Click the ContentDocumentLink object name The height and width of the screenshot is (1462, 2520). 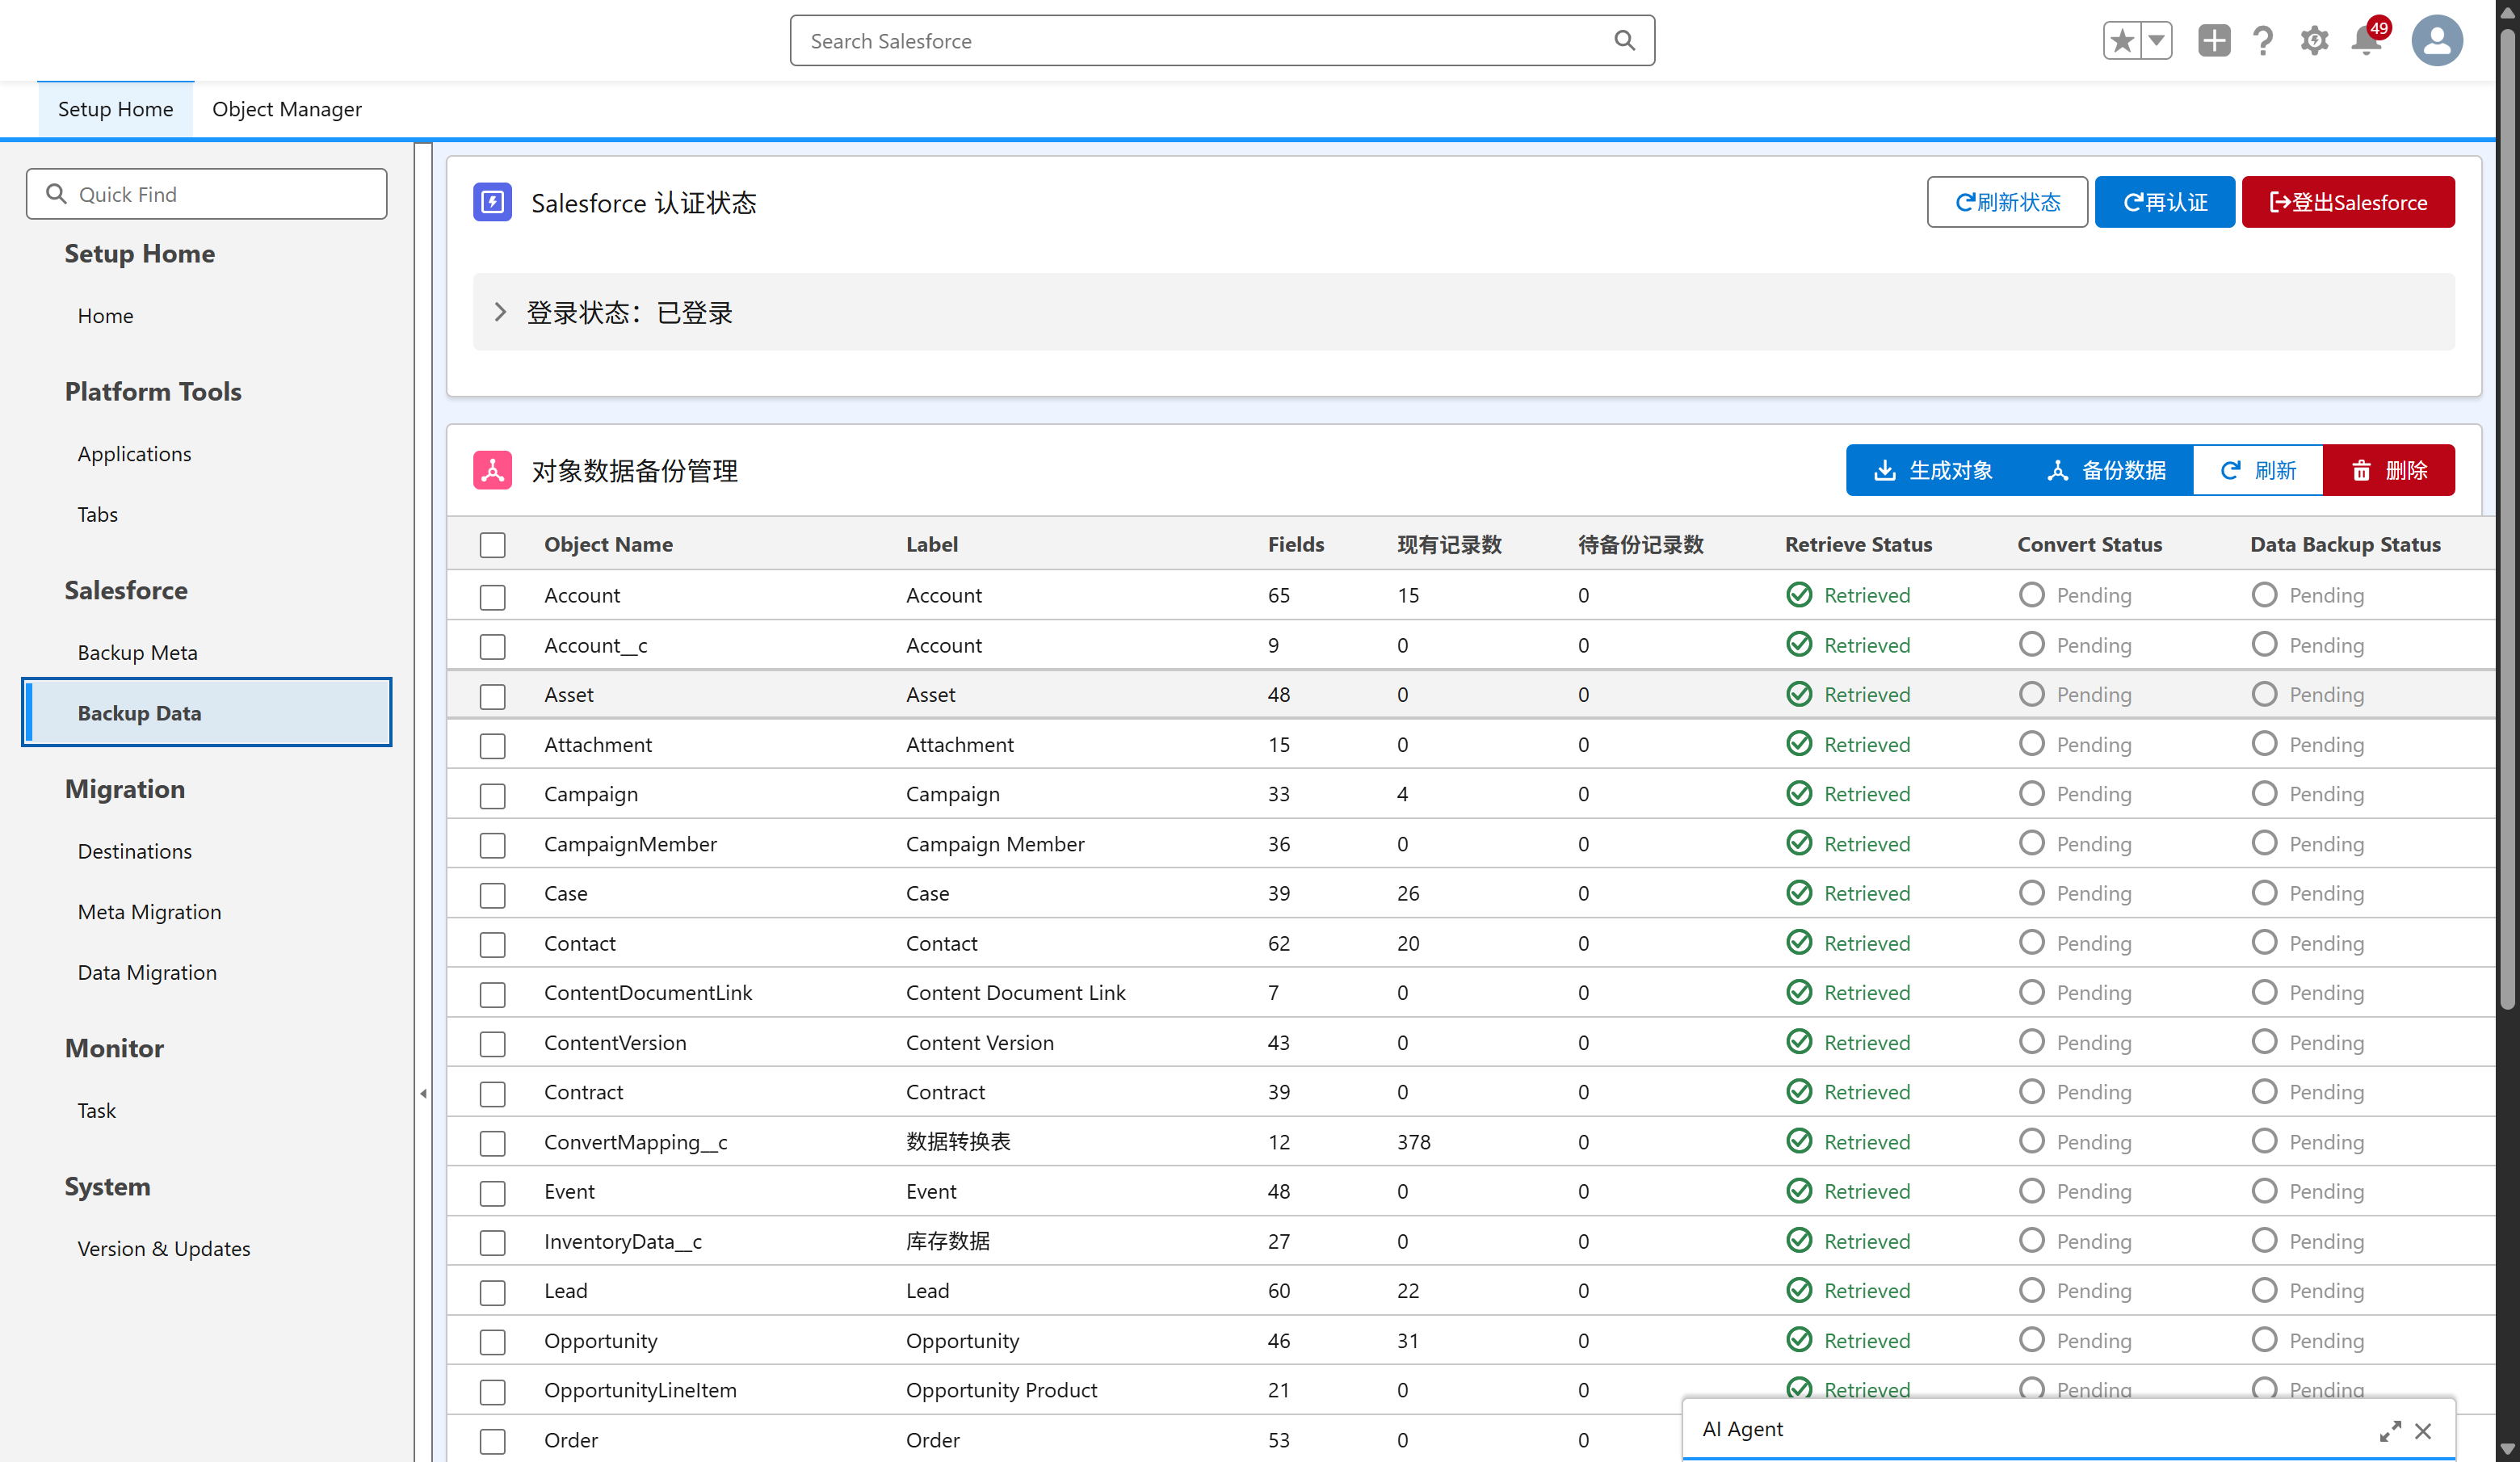tap(648, 992)
